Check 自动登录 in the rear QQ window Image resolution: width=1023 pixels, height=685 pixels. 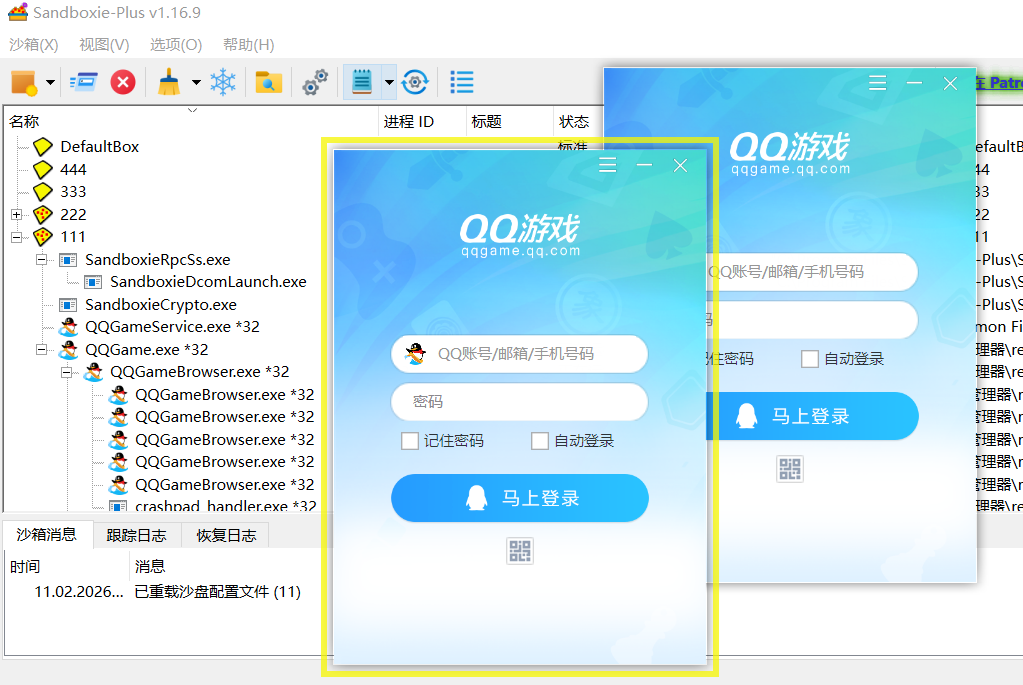[x=810, y=359]
